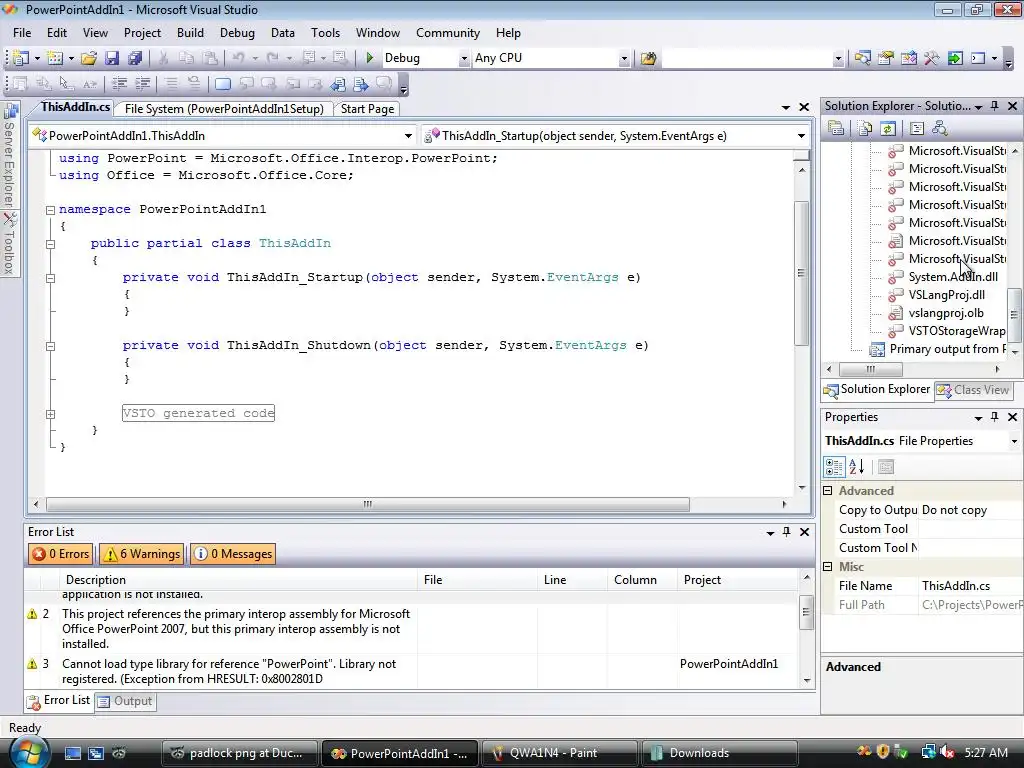Open Solution Explorer from the toolbar icon
The height and width of the screenshot is (768, 1024).
click(x=862, y=58)
